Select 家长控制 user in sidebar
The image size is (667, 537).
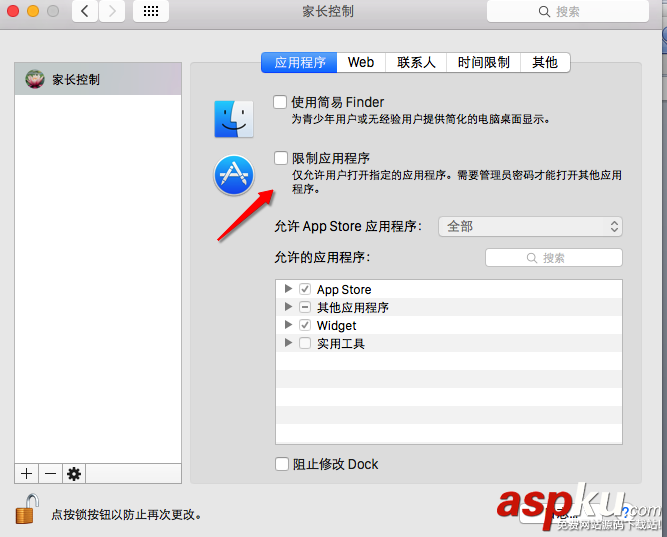[98, 79]
